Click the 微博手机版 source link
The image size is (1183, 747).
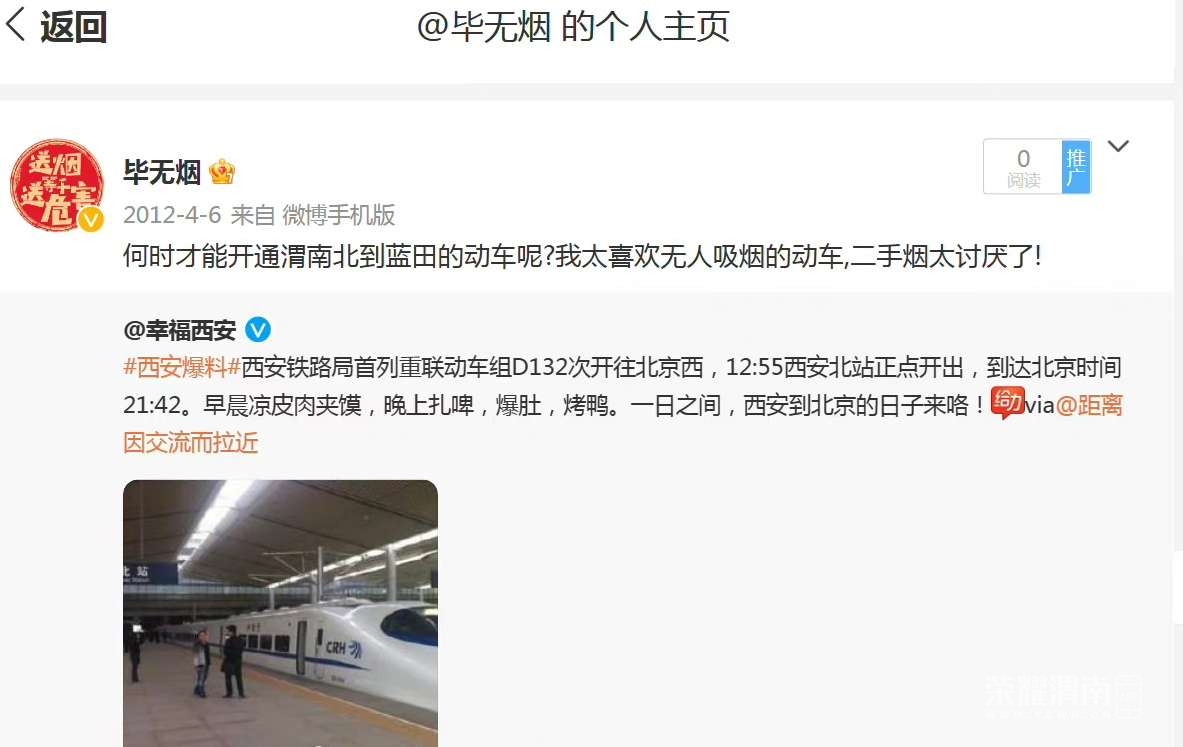tap(339, 215)
